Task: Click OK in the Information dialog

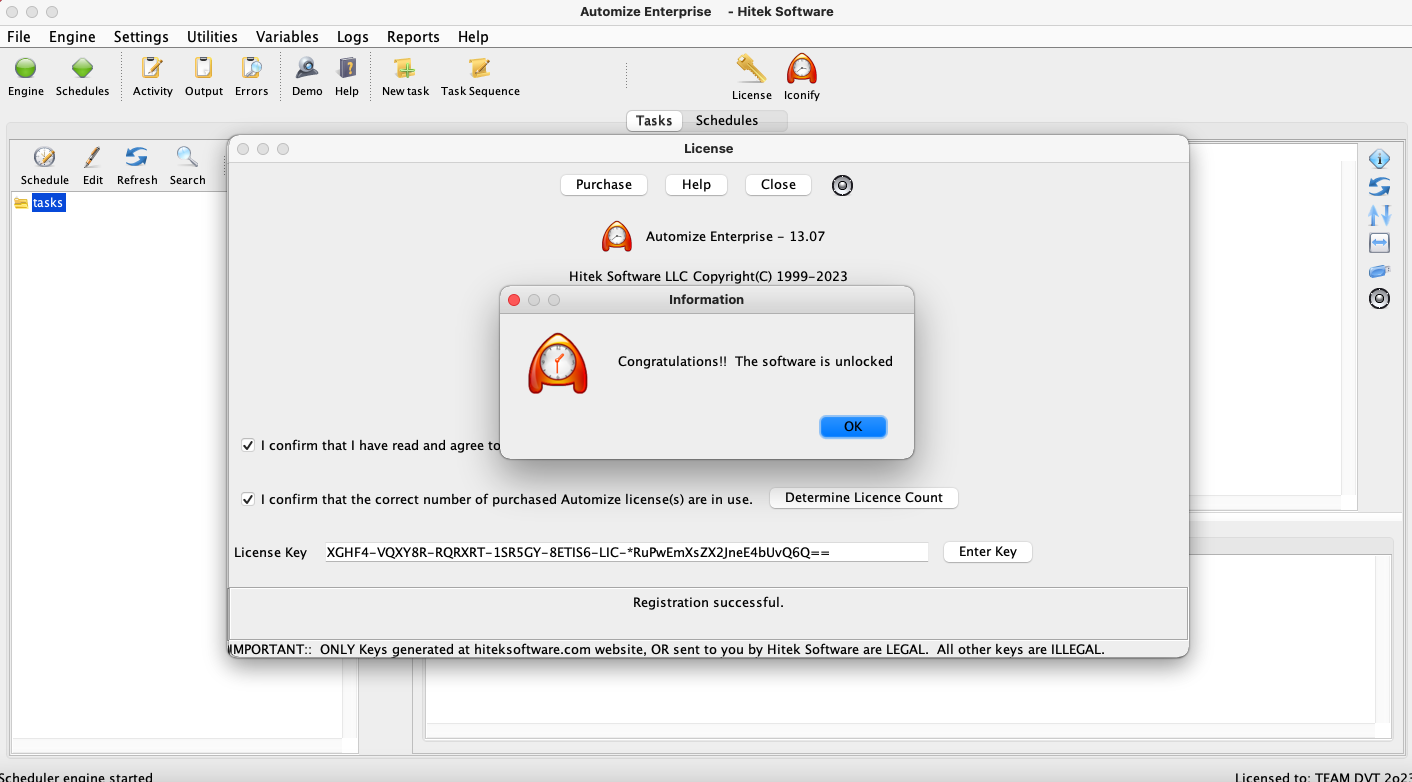Action: 853,426
